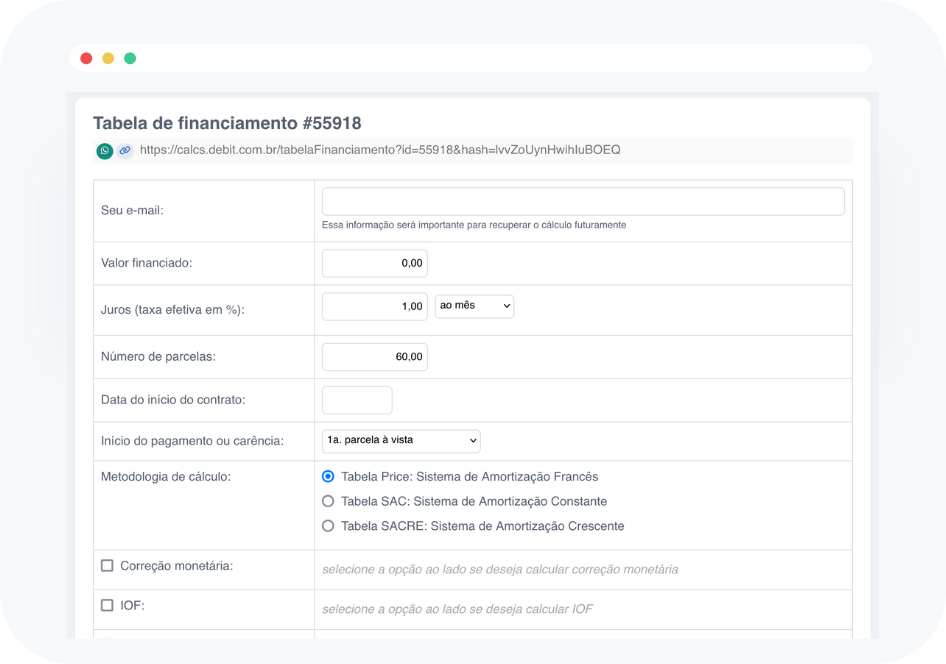The image size is (946, 664).
Task: Open the calcs.debit.com.br calculation URL
Action: 380,150
